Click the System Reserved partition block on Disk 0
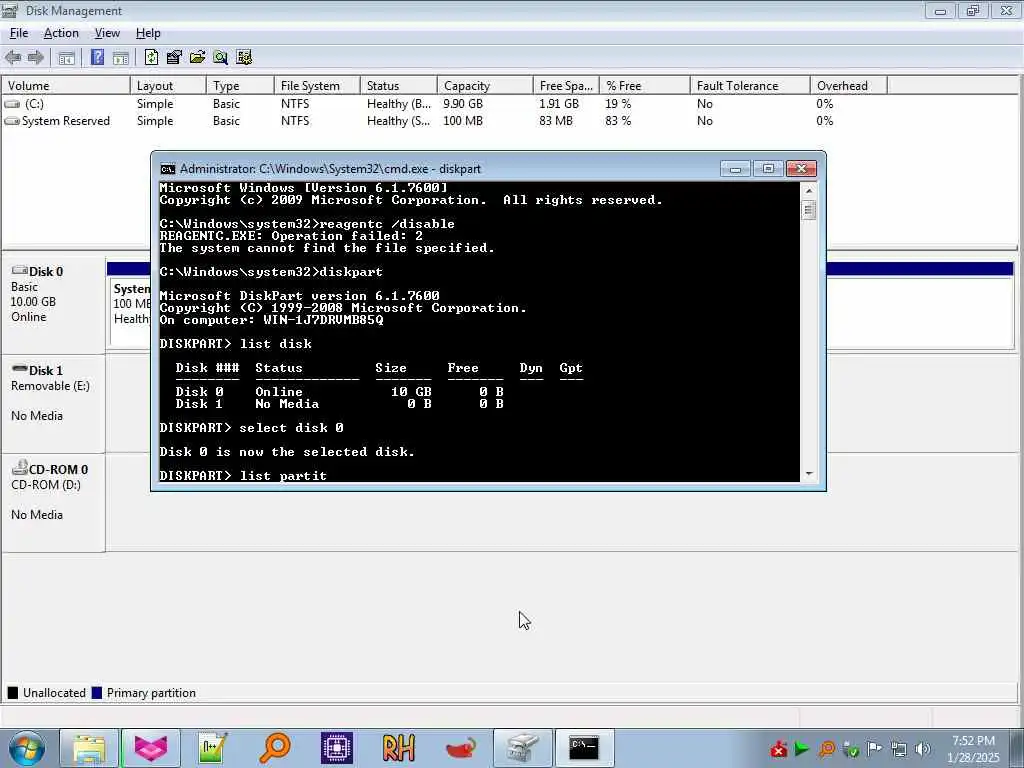1024x768 pixels. (130, 311)
